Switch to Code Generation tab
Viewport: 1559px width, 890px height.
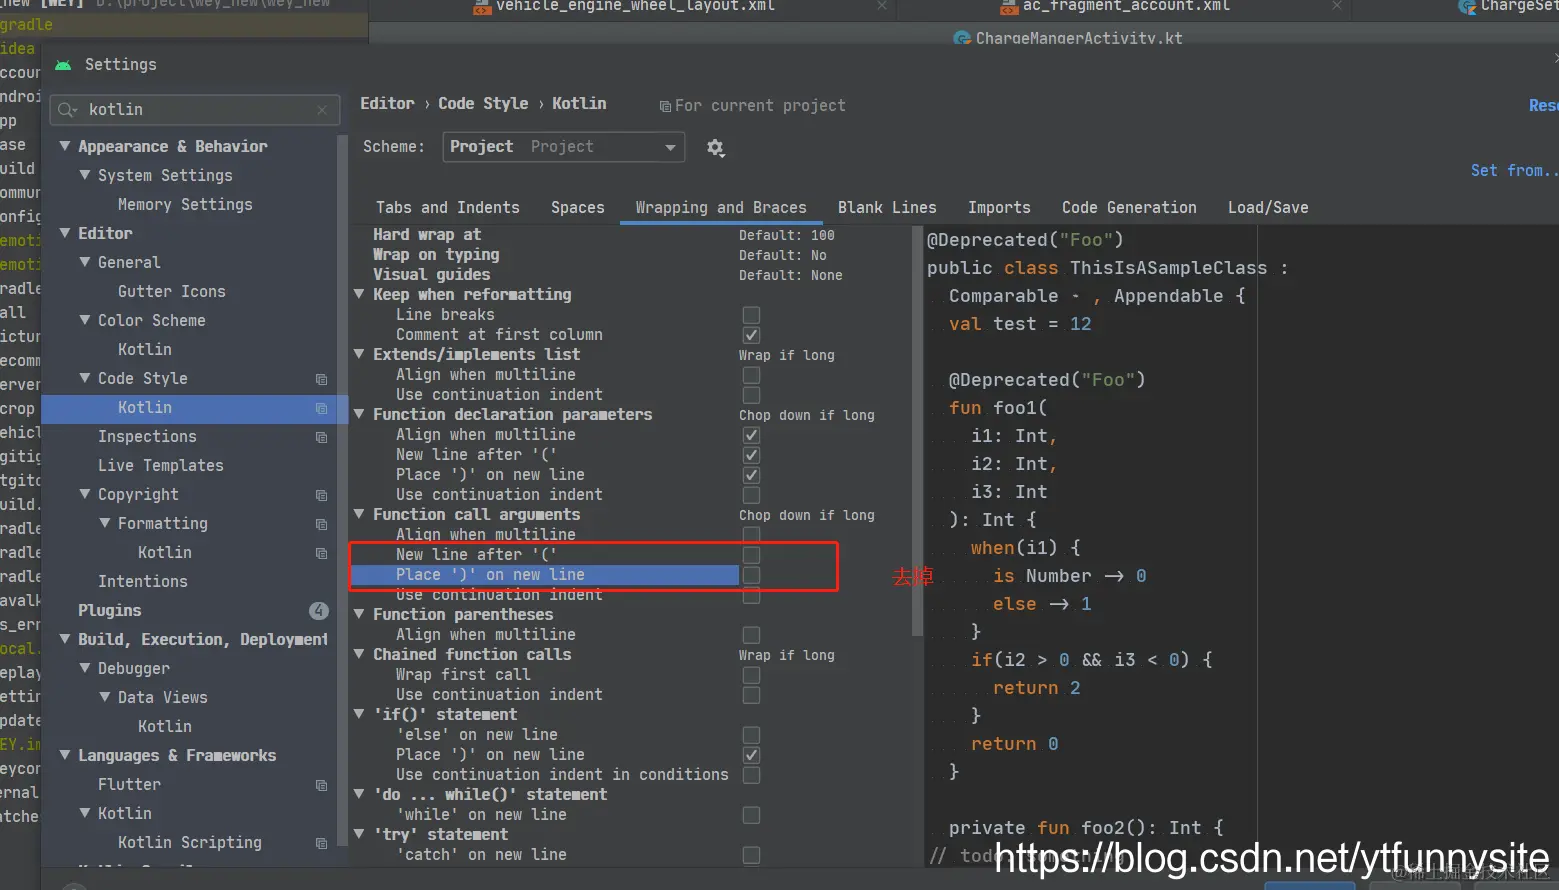[1129, 208]
